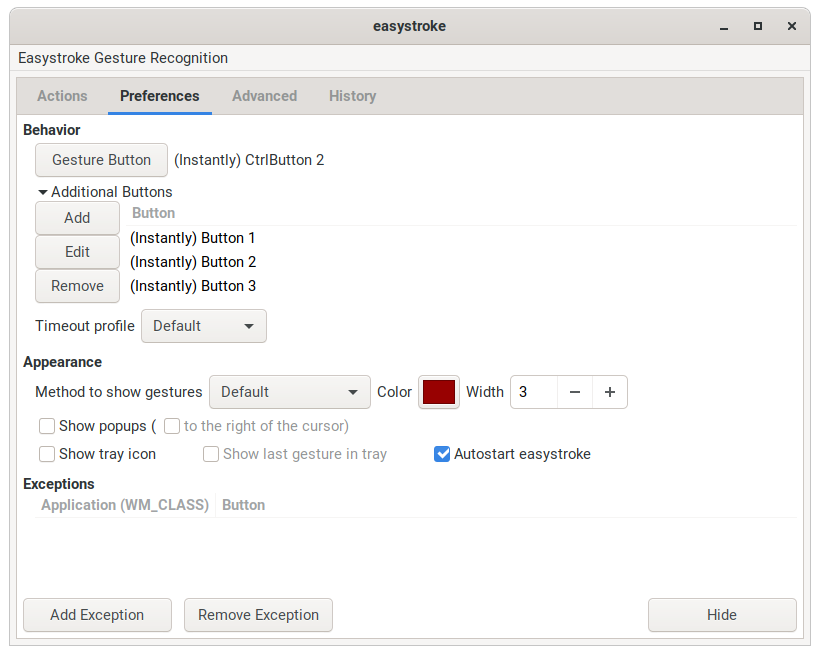Toggle 'to the right of the cursor' checkbox
The image size is (820, 655).
(172, 426)
